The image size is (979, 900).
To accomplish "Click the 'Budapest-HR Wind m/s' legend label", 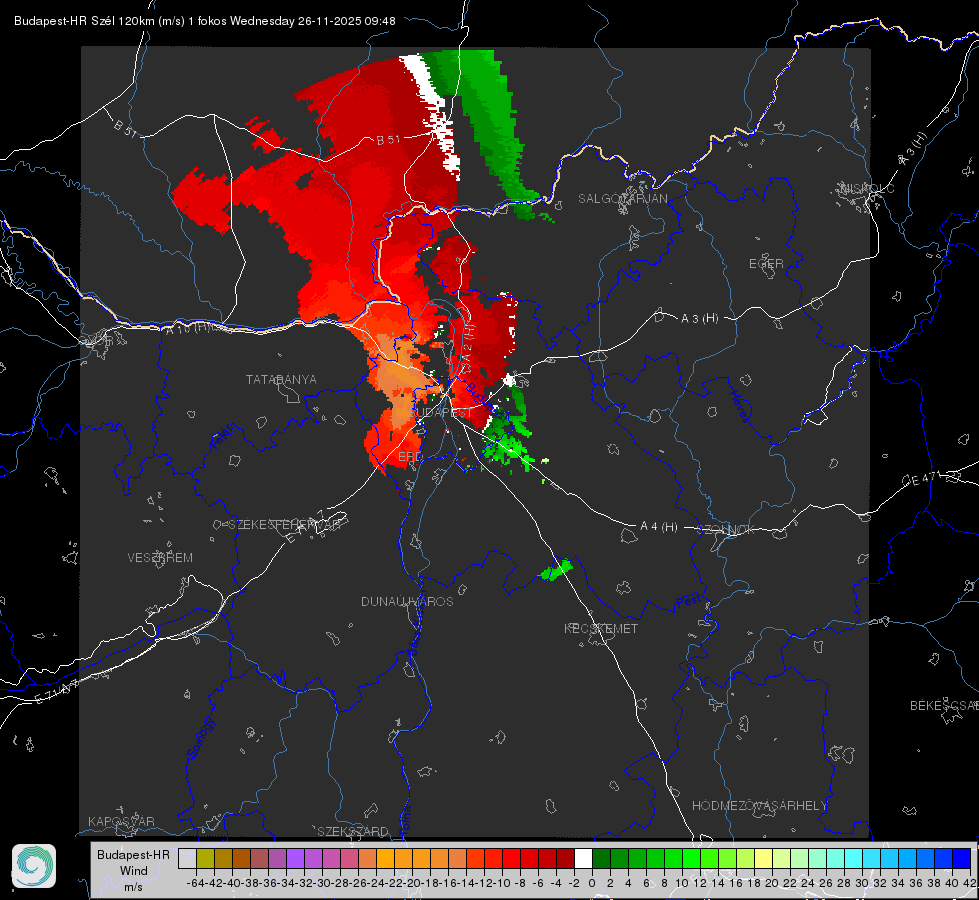I will [x=134, y=870].
